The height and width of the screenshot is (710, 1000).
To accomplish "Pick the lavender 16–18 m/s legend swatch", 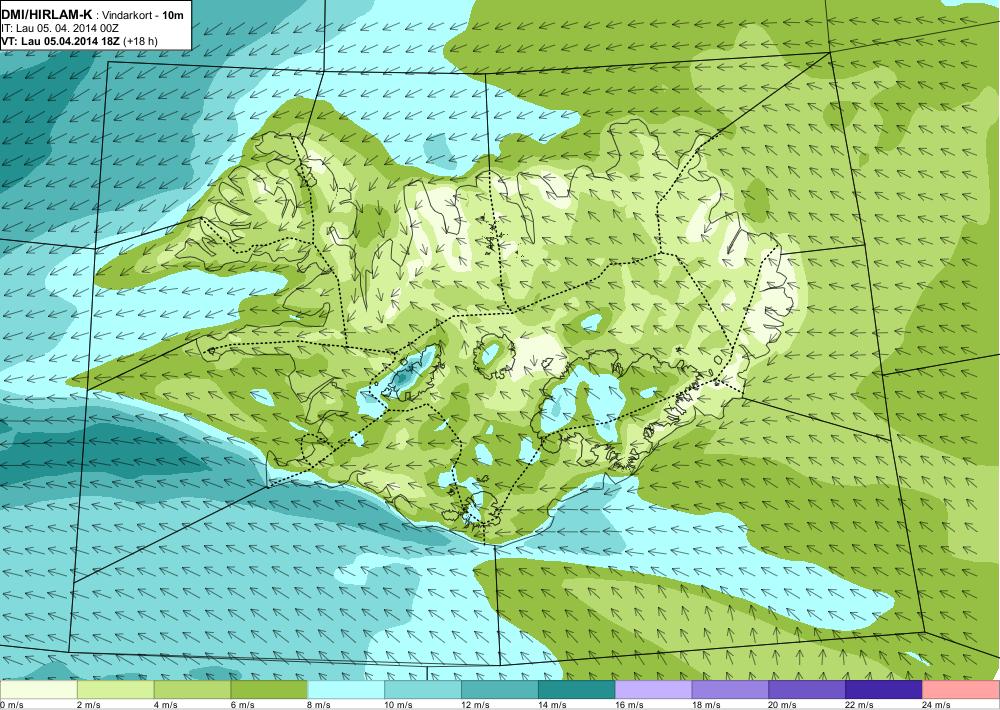I will point(654,690).
